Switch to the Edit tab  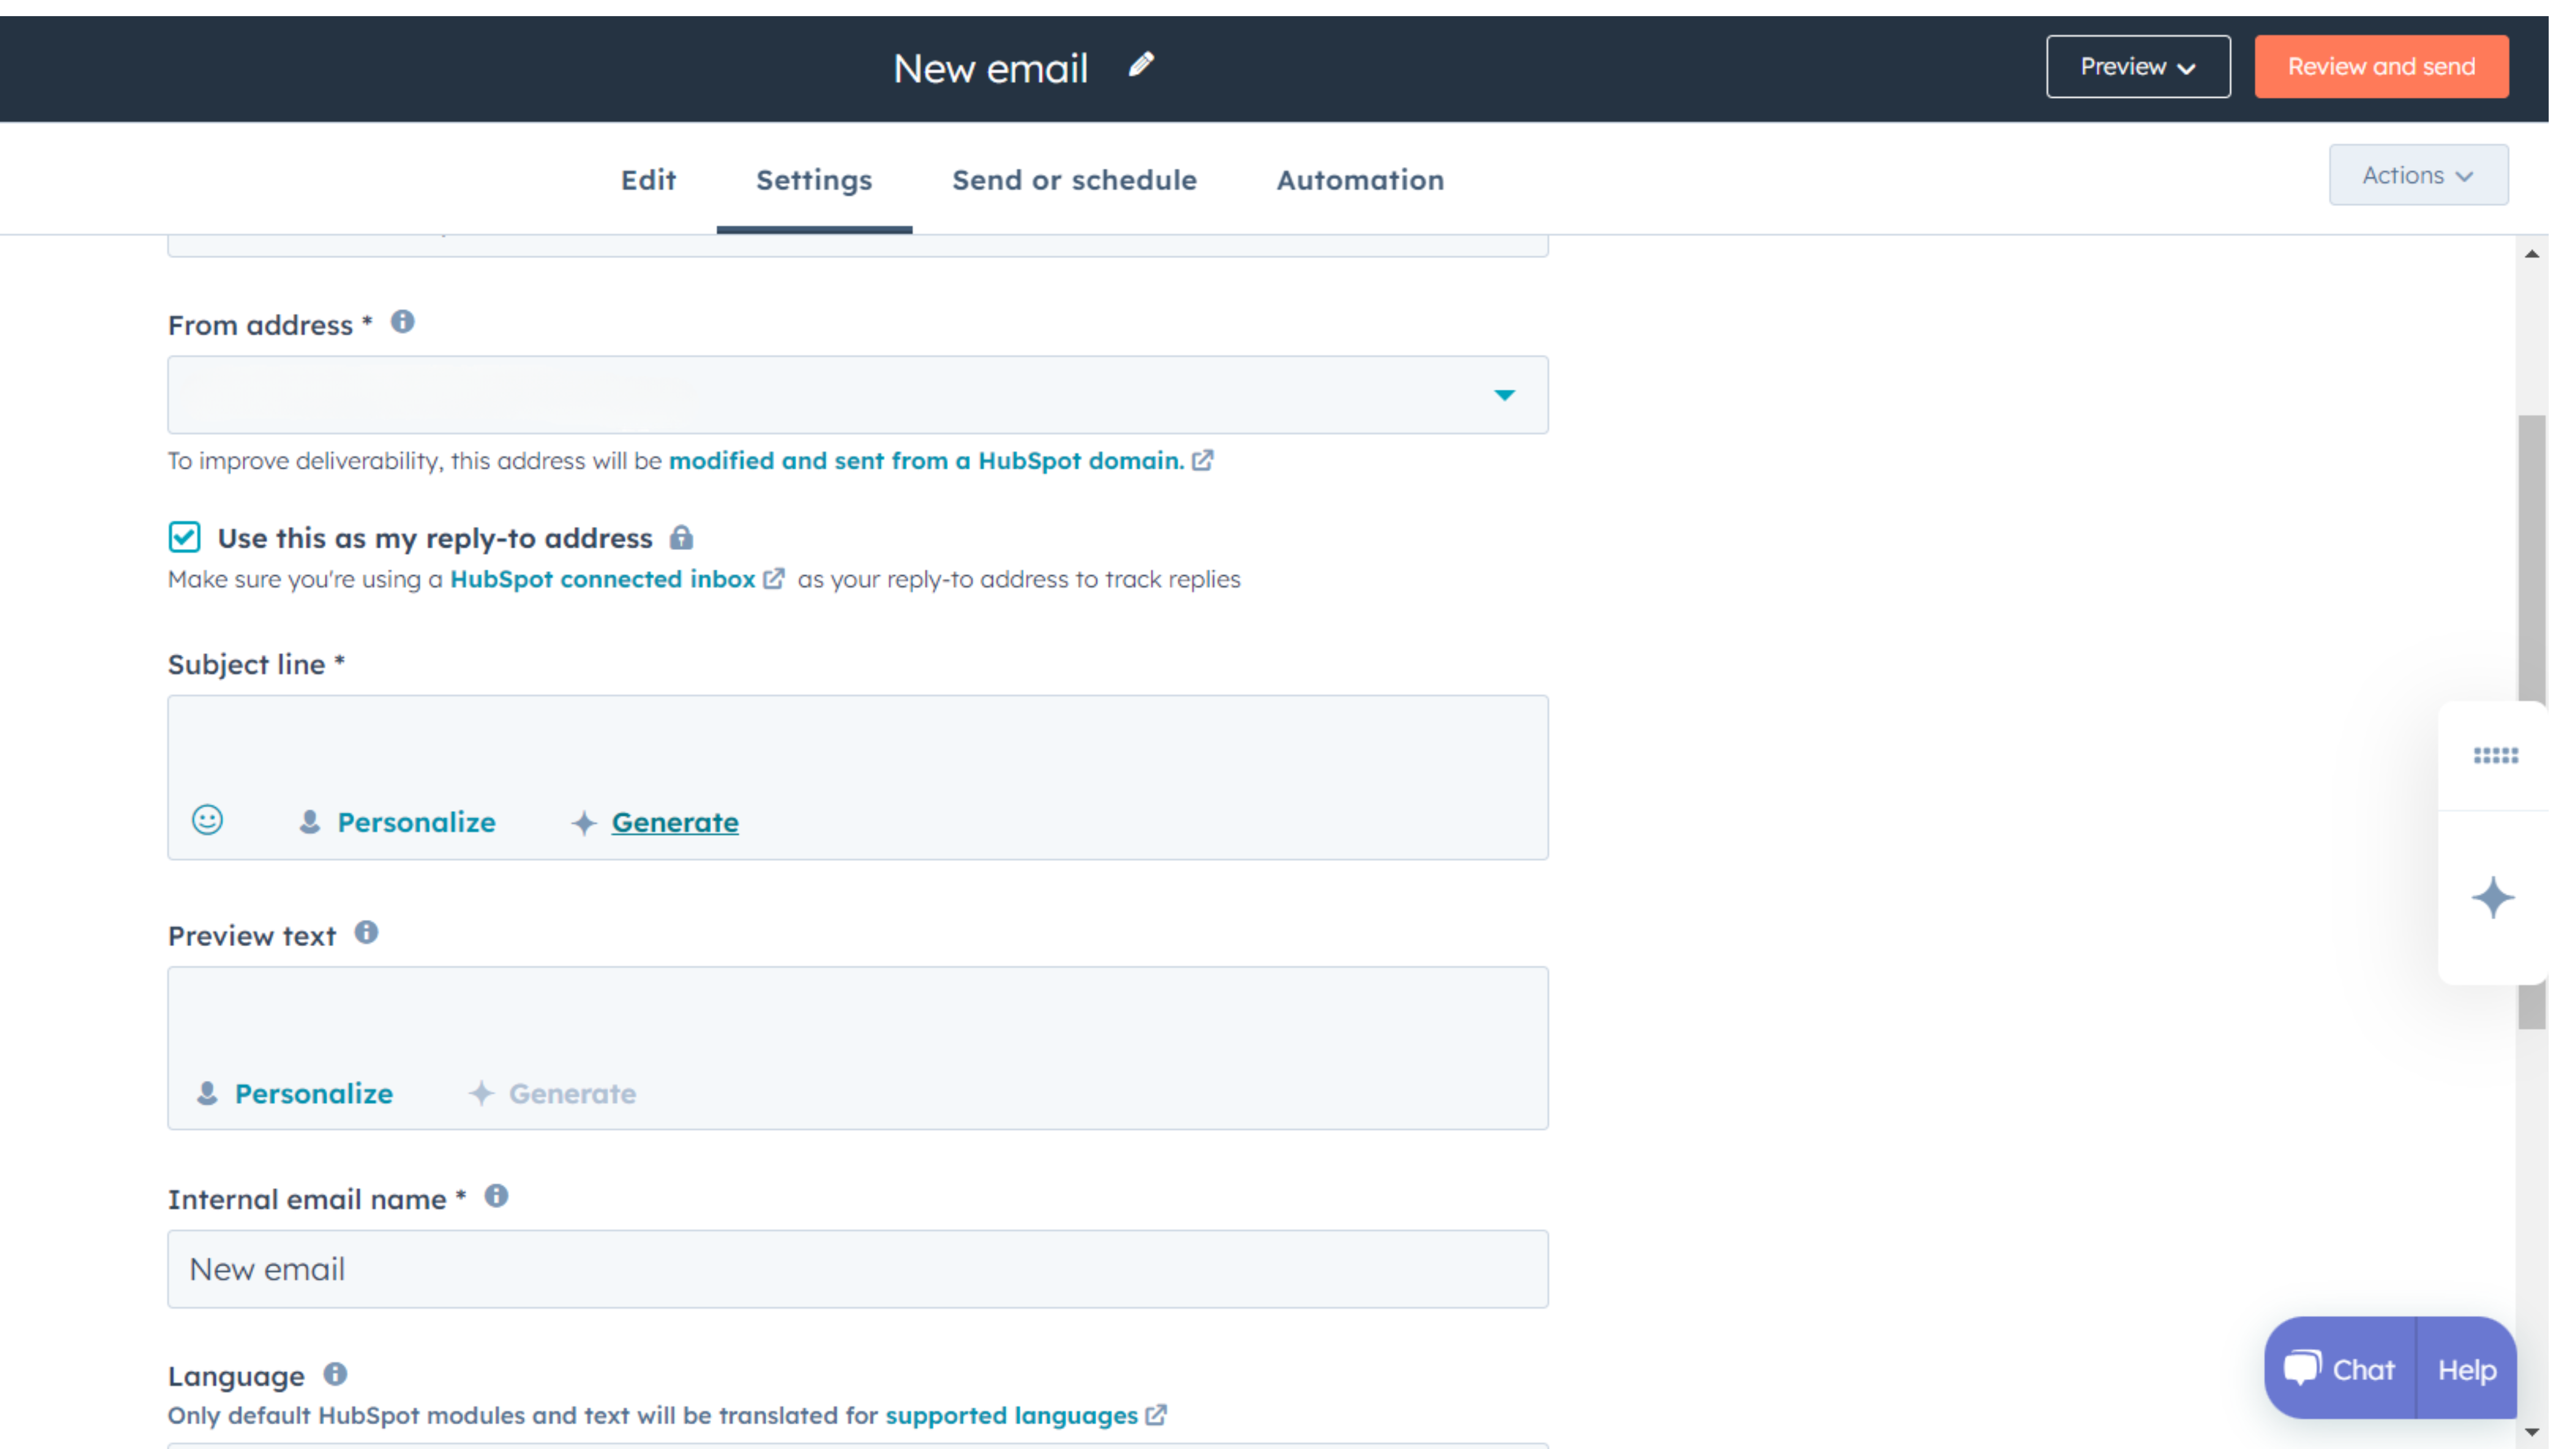[x=648, y=180]
